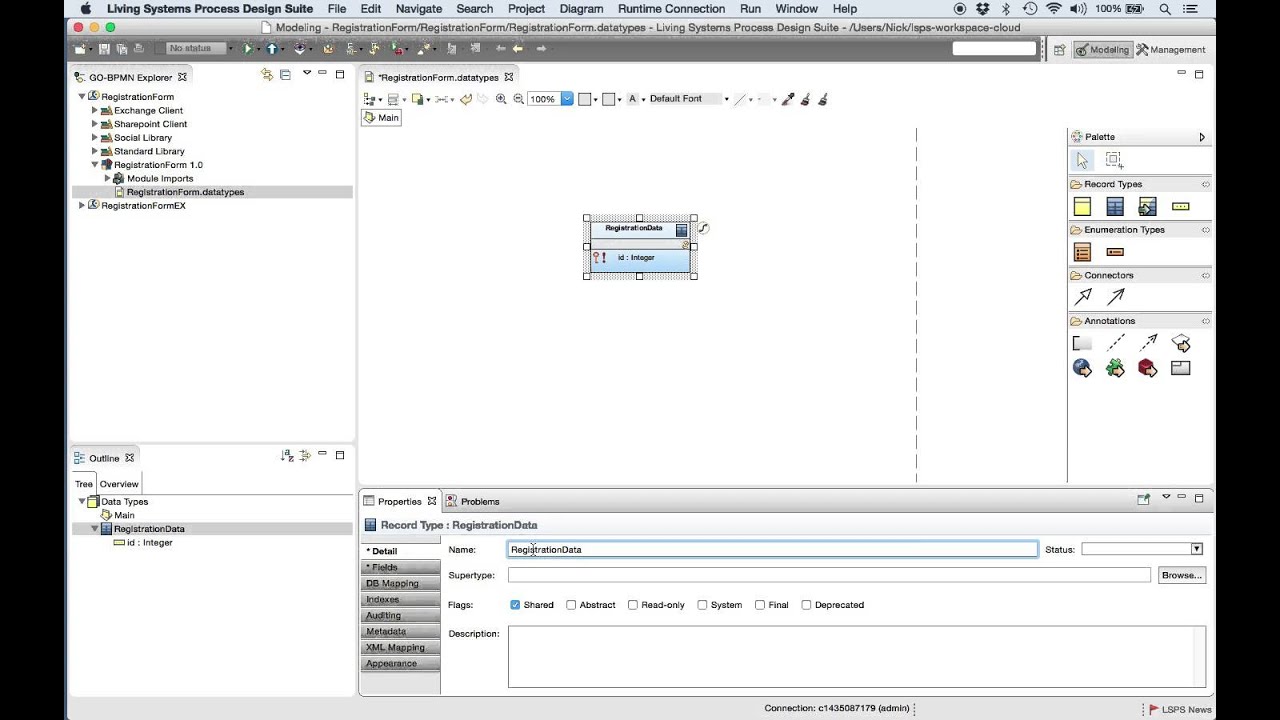Pick the Enumeration palette icon
The image size is (1280, 720).
(x=1082, y=252)
